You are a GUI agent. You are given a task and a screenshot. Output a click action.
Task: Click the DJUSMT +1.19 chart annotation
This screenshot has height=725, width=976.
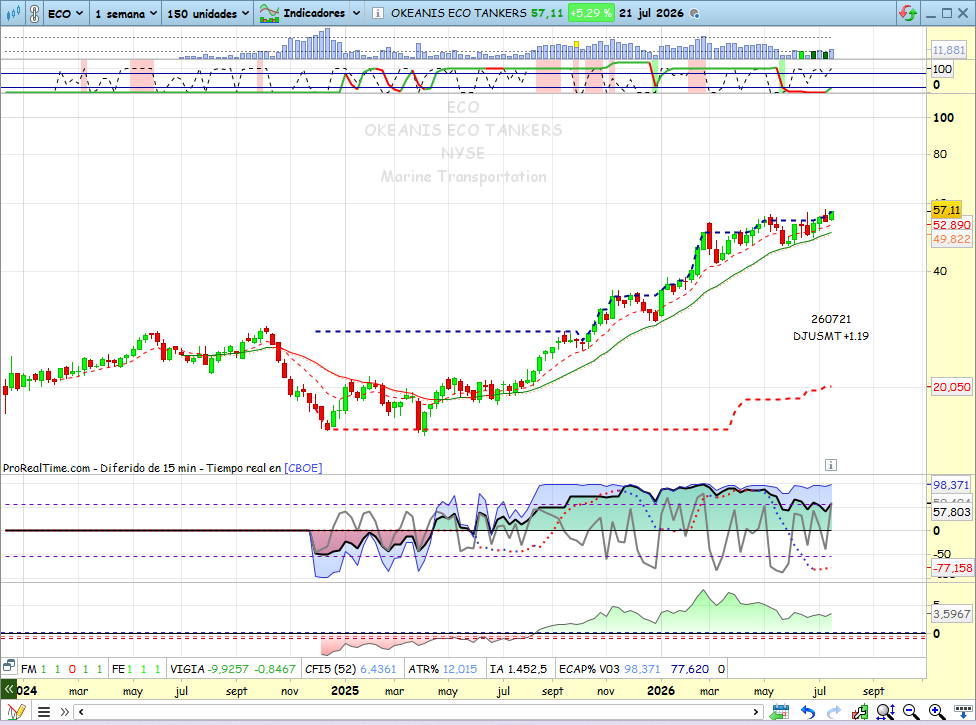(830, 336)
